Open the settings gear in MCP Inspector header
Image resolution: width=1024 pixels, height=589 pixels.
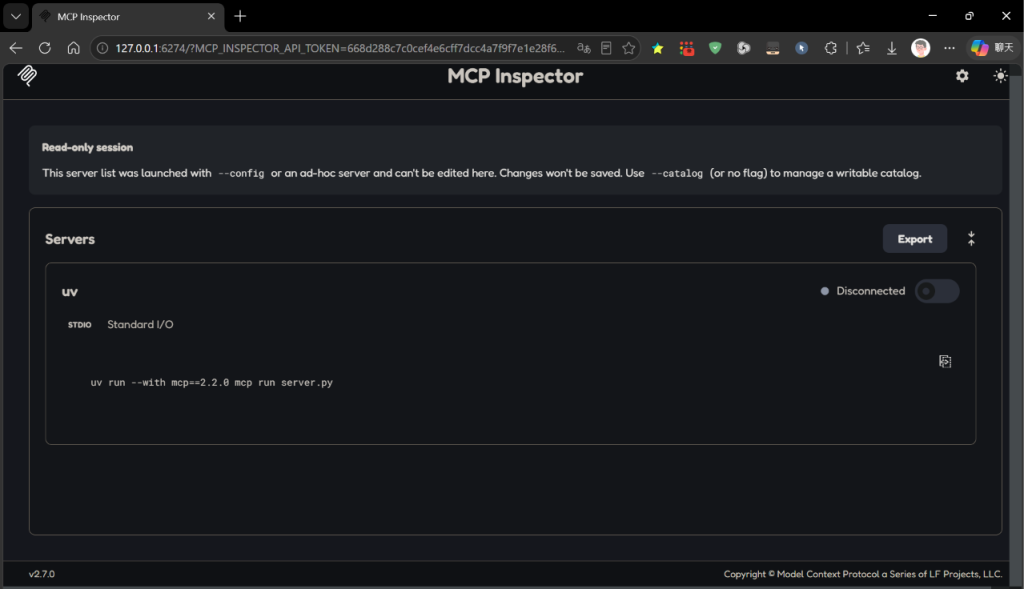point(962,76)
